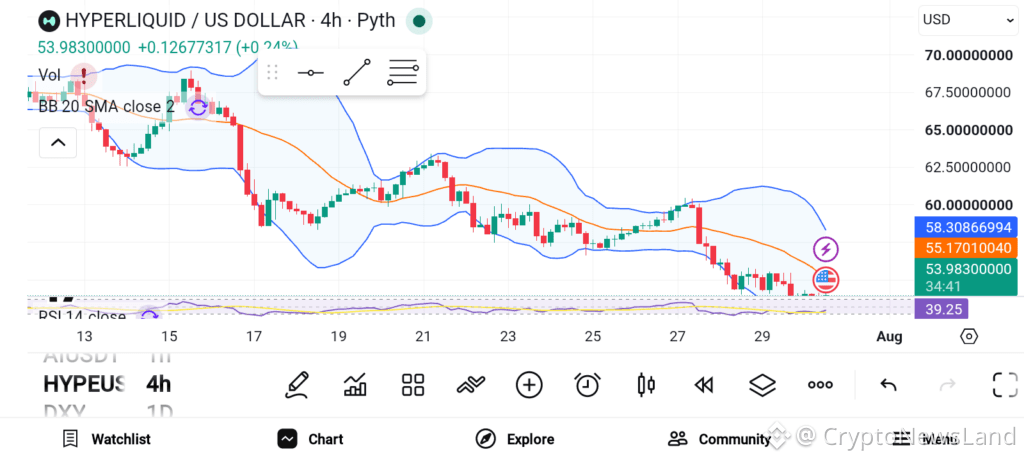Open the Indicators chart icon
Image resolution: width=1024 pixels, height=461 pixels.
355,385
